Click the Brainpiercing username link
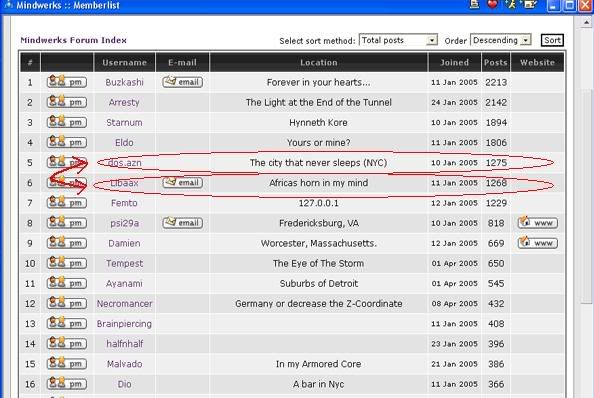This screenshot has width=594, height=398. (124, 324)
